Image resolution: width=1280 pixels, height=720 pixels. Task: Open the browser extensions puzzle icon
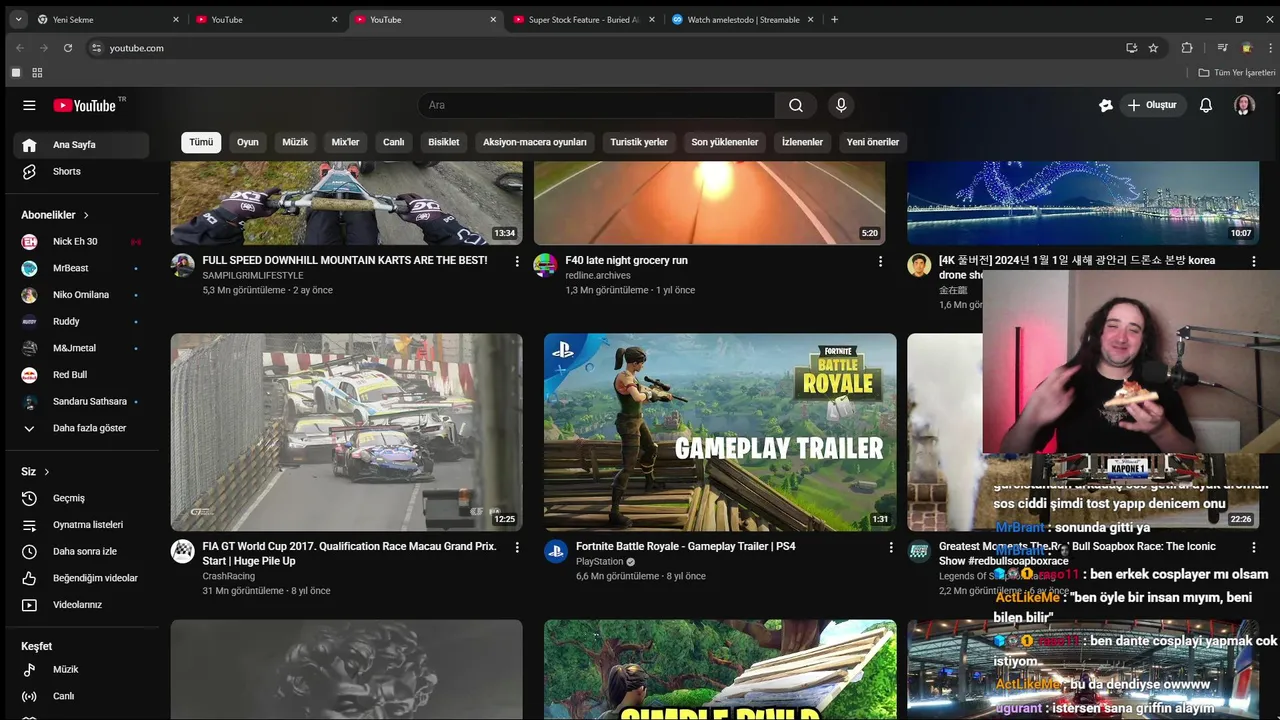1187,48
